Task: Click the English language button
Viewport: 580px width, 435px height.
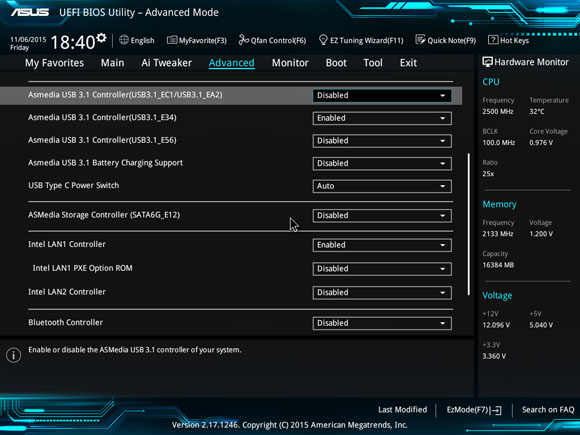Action: 136,40
